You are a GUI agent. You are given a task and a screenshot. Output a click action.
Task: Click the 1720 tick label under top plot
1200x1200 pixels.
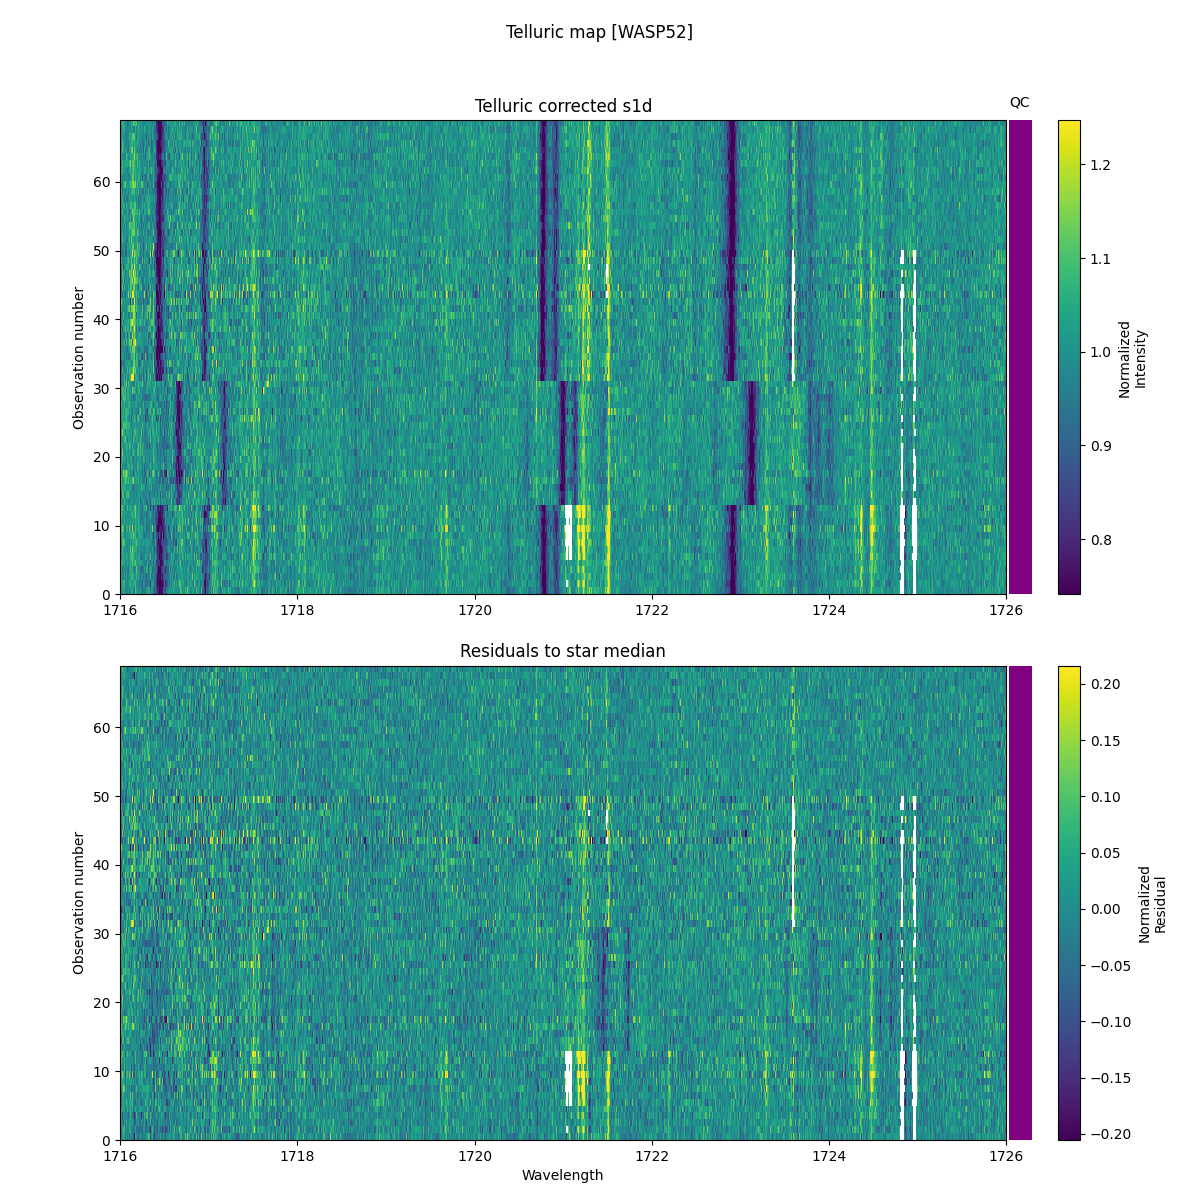[474, 610]
